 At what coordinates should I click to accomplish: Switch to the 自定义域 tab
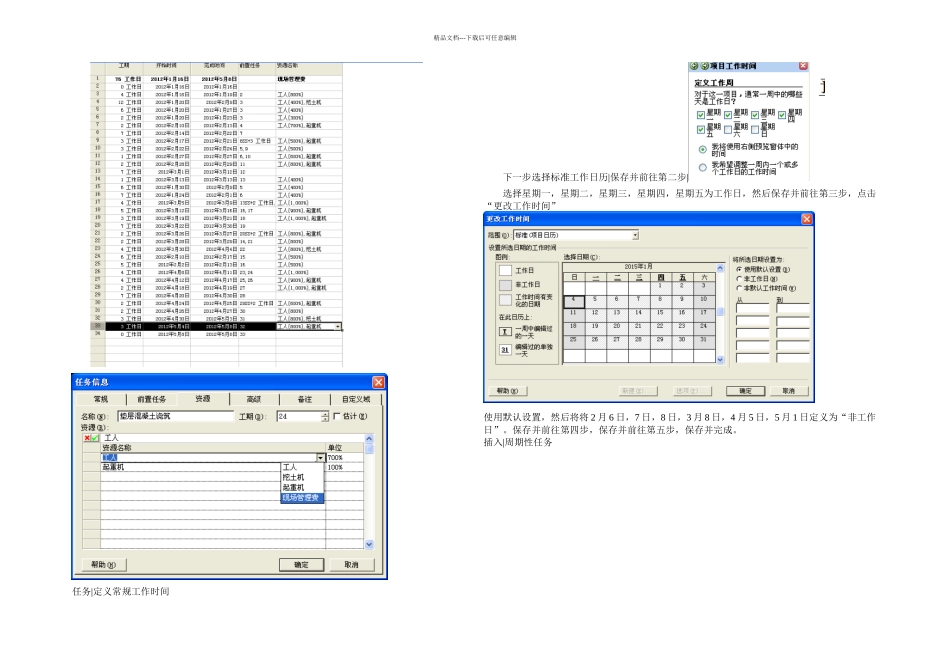(x=356, y=399)
